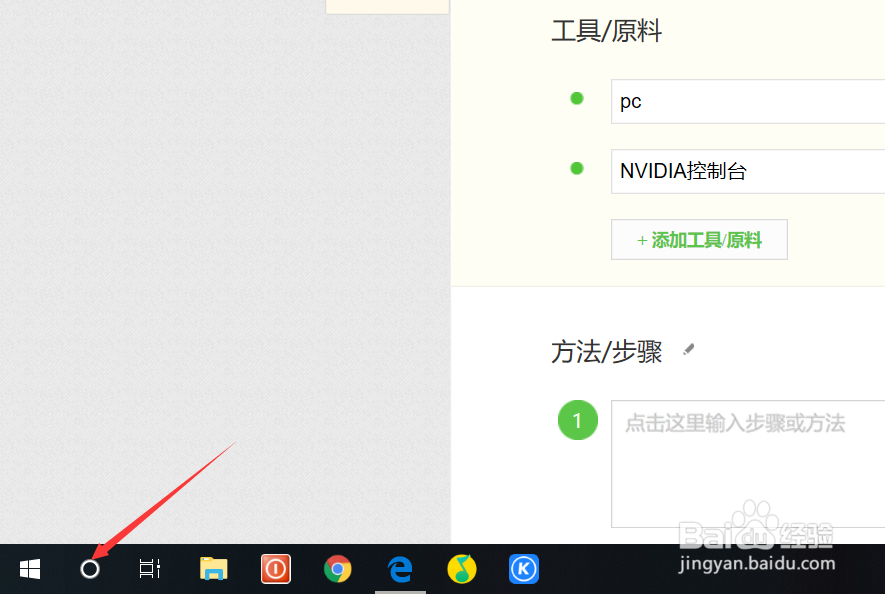Click the green bullet beside pc

pyautogui.click(x=577, y=98)
